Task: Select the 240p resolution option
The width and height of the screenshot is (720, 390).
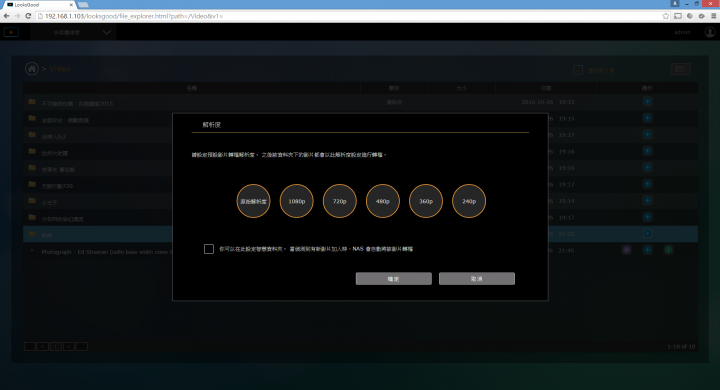Action: click(x=469, y=201)
